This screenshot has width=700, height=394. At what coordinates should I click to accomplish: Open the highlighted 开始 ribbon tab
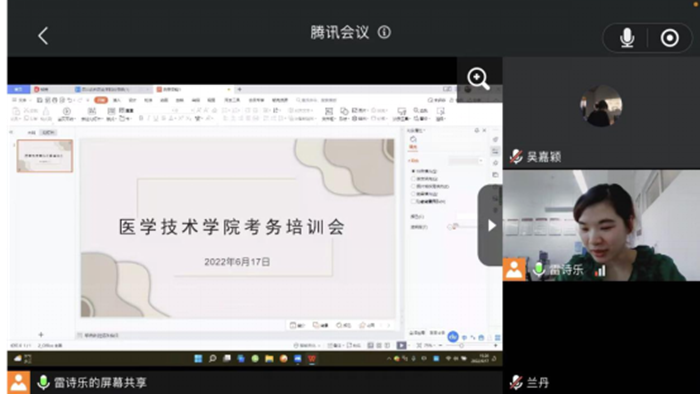pyautogui.click(x=101, y=100)
